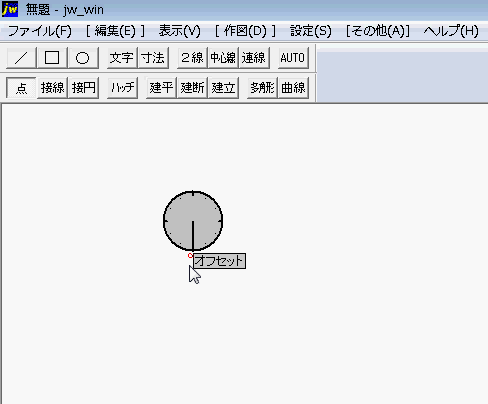This screenshot has height=404, width=488.
Task: Choose the 中心線 center line tool
Action: coord(223,58)
